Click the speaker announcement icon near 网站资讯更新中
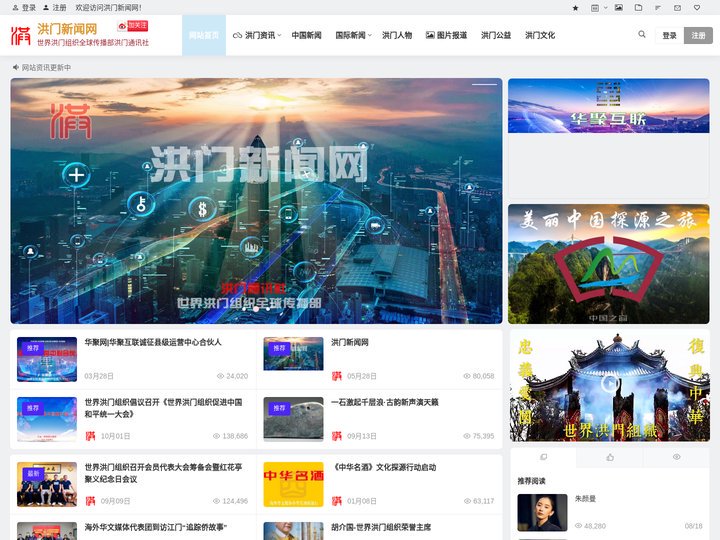 coord(16,68)
